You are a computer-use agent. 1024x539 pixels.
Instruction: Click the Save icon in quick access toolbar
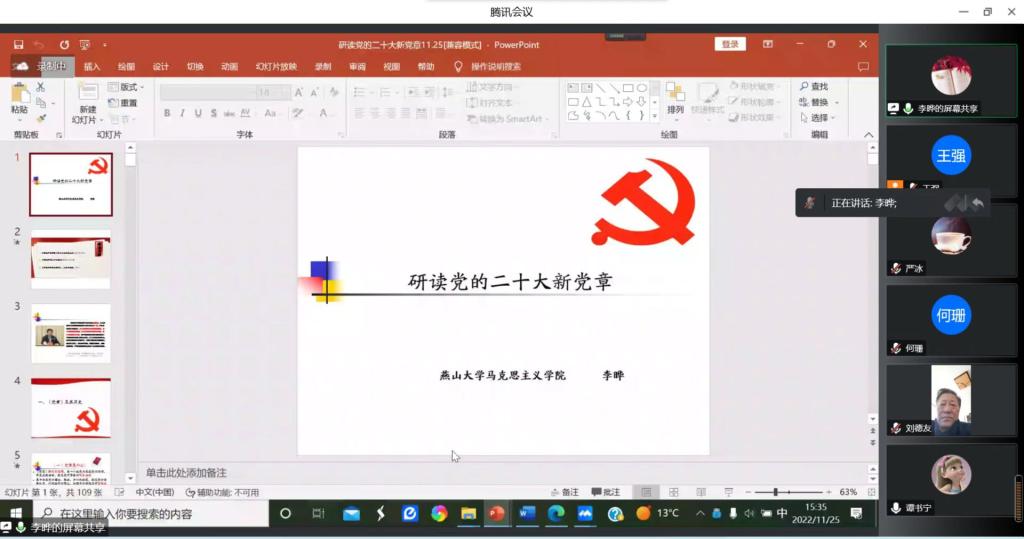(18, 45)
